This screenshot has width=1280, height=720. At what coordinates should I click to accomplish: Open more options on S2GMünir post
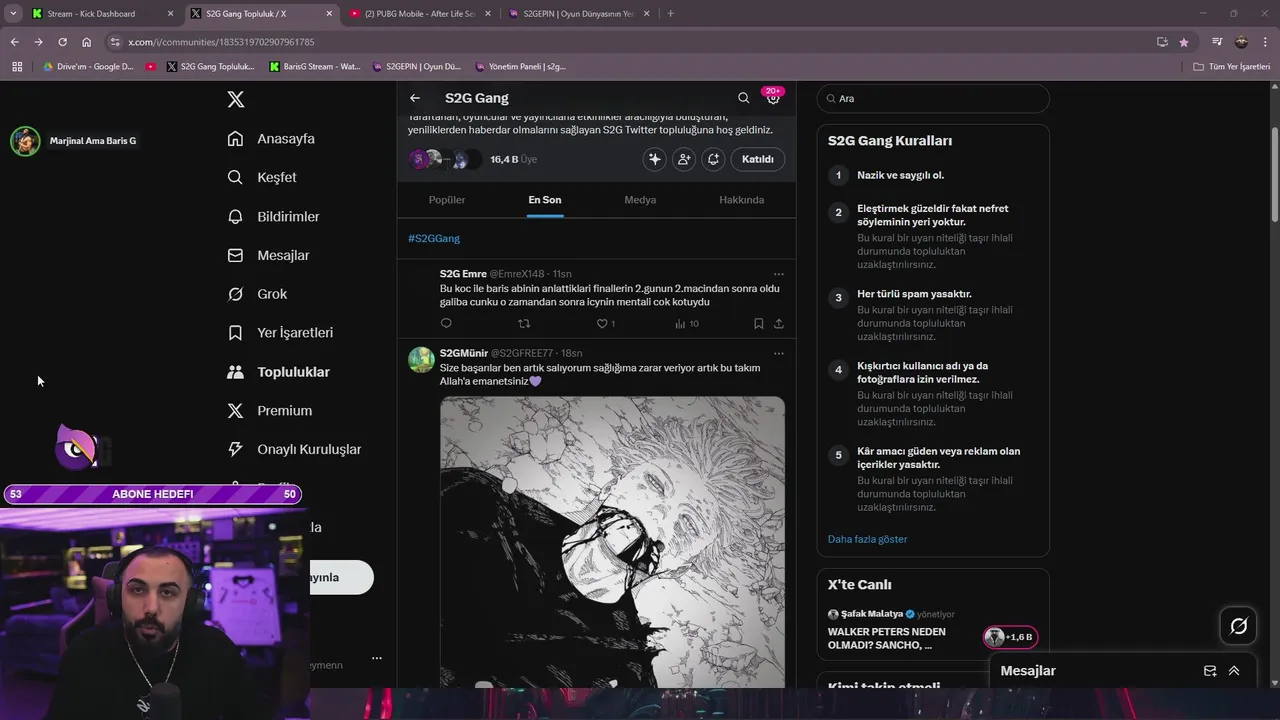click(x=779, y=353)
